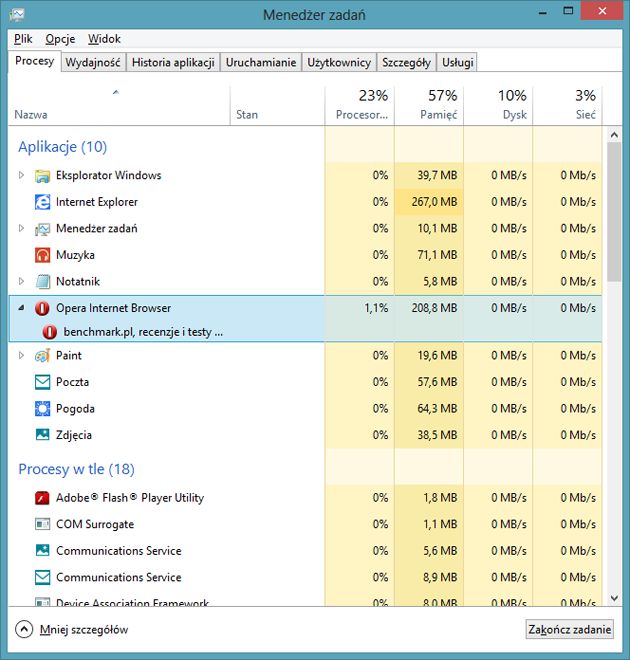Click the scrollbar down arrow
The image size is (630, 660).
tap(614, 598)
